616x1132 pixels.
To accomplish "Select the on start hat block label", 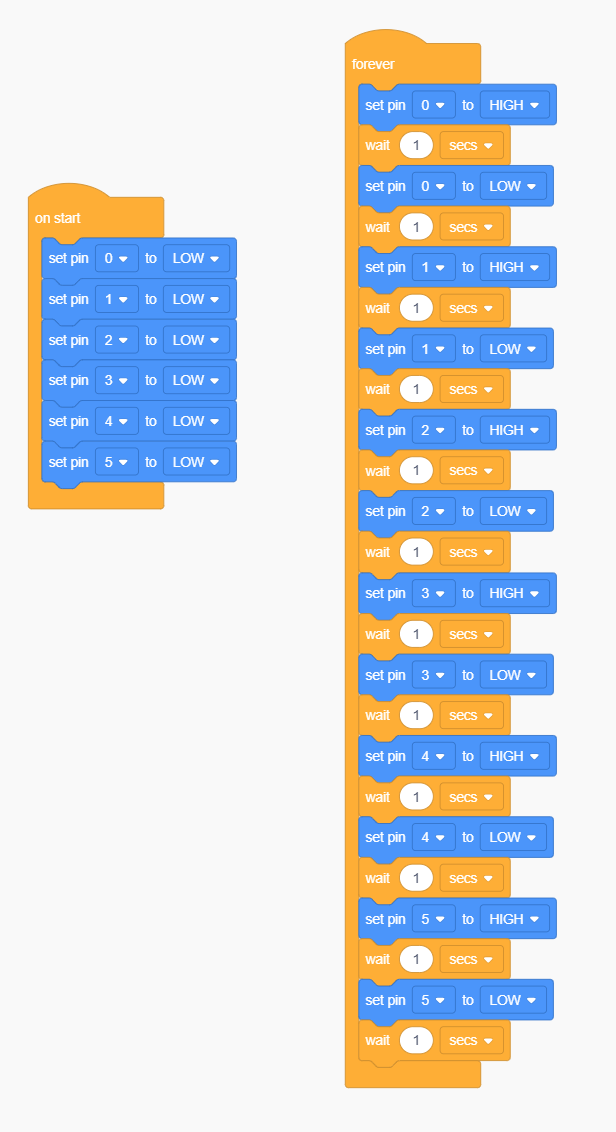I will [x=58, y=218].
